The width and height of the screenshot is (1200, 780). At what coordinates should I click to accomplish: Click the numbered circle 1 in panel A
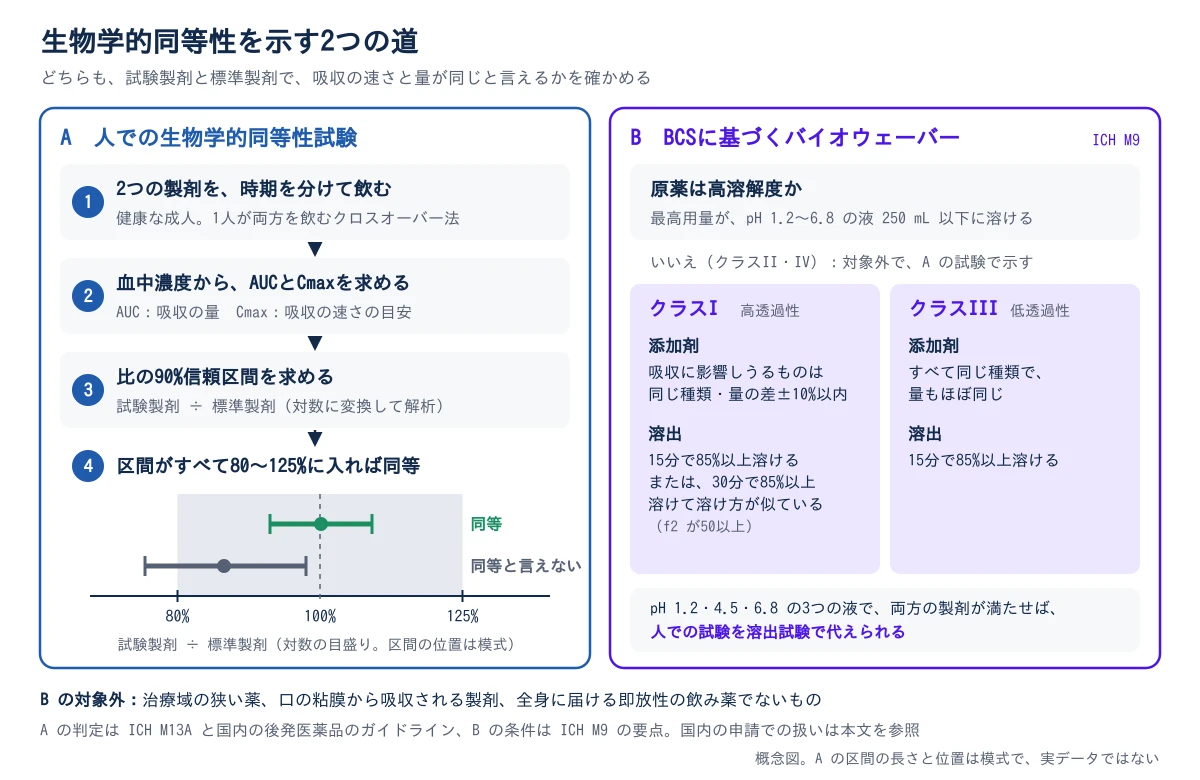point(88,203)
